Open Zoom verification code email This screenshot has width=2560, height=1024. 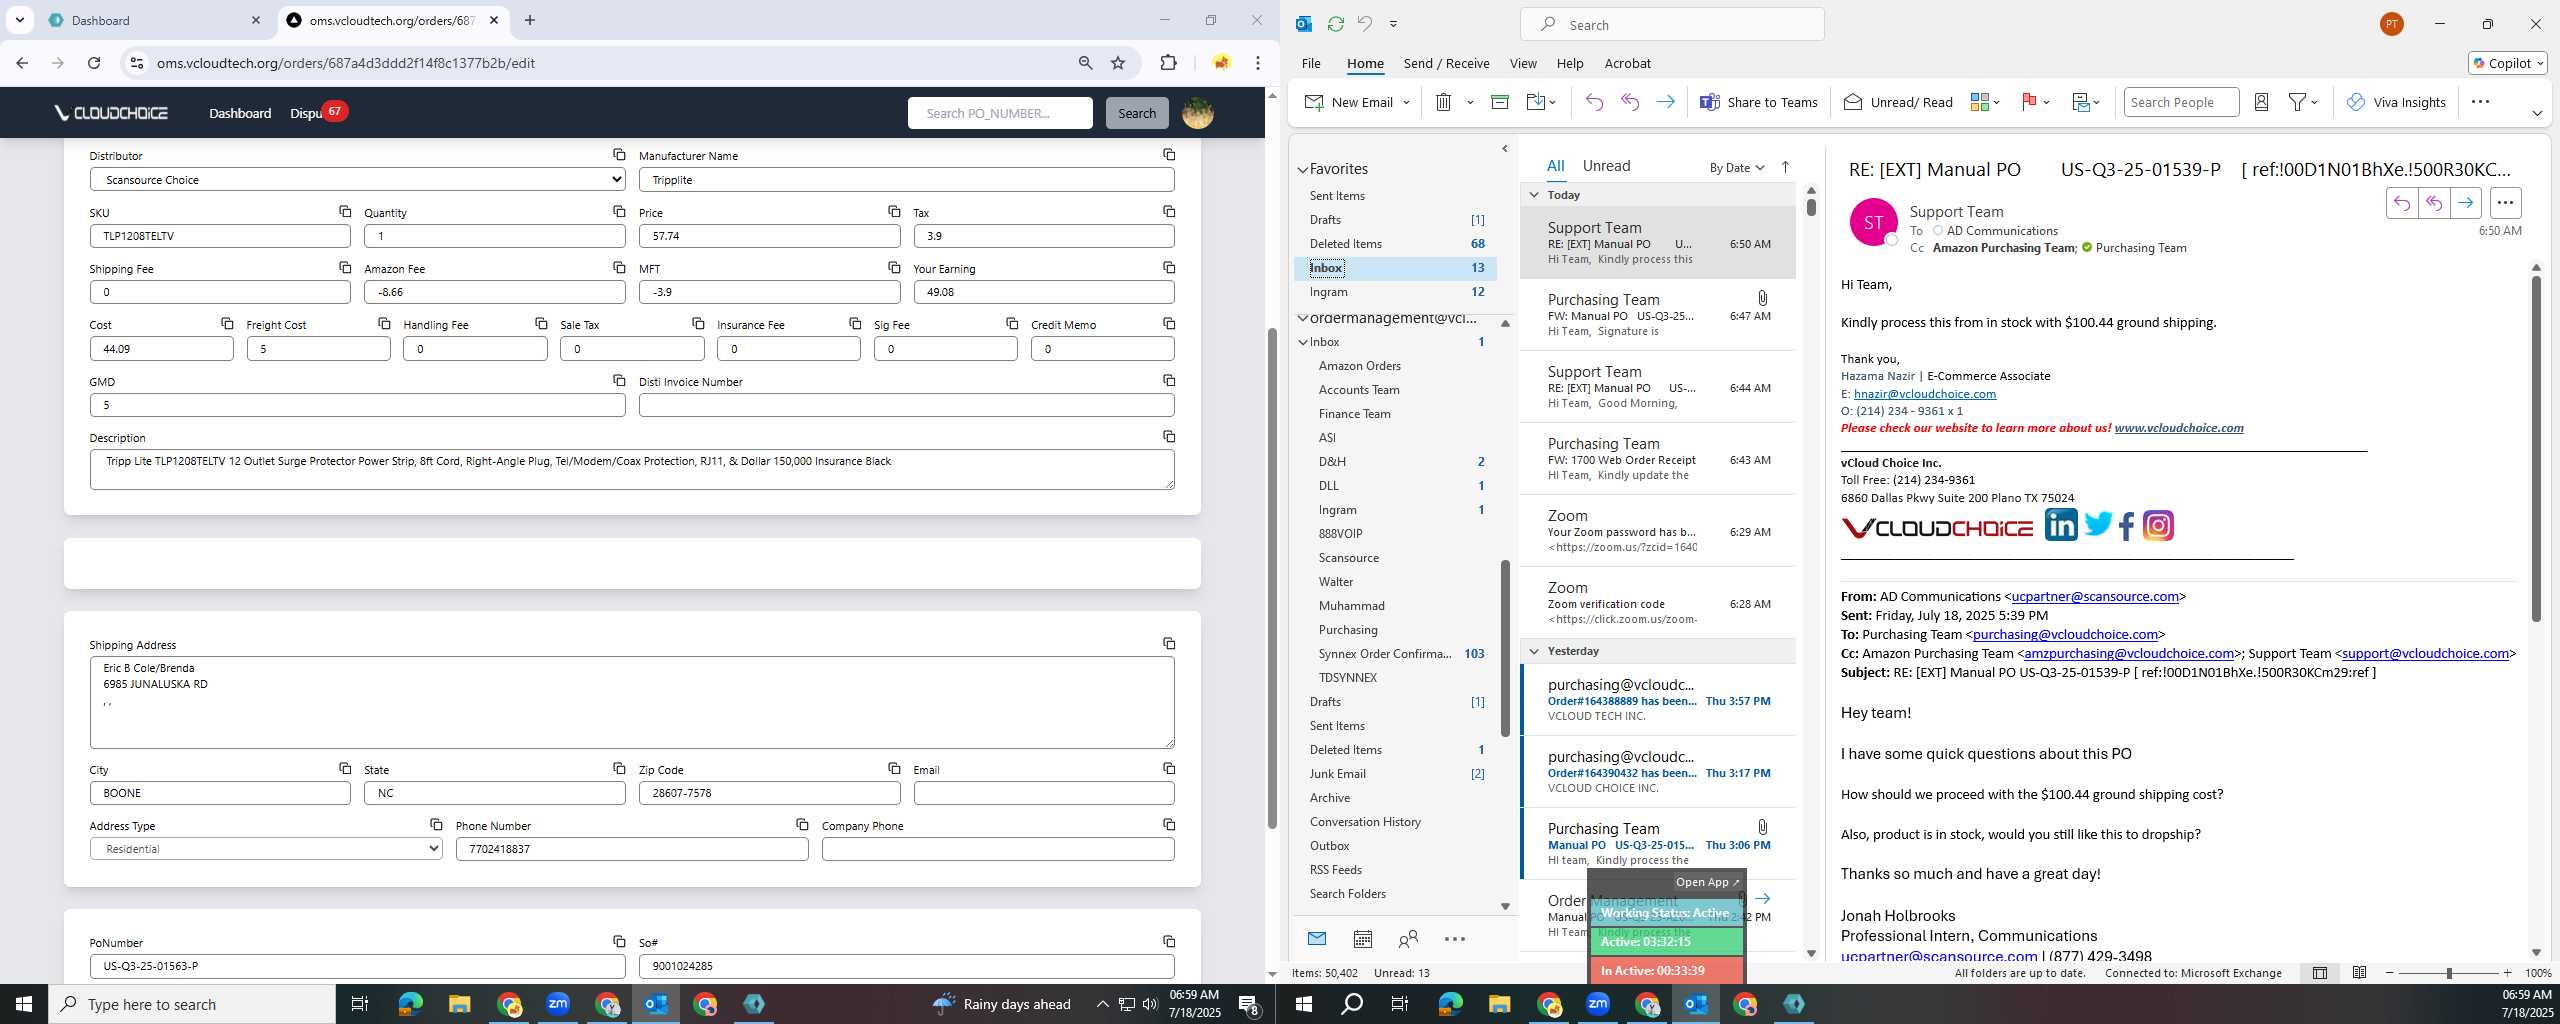click(1657, 603)
